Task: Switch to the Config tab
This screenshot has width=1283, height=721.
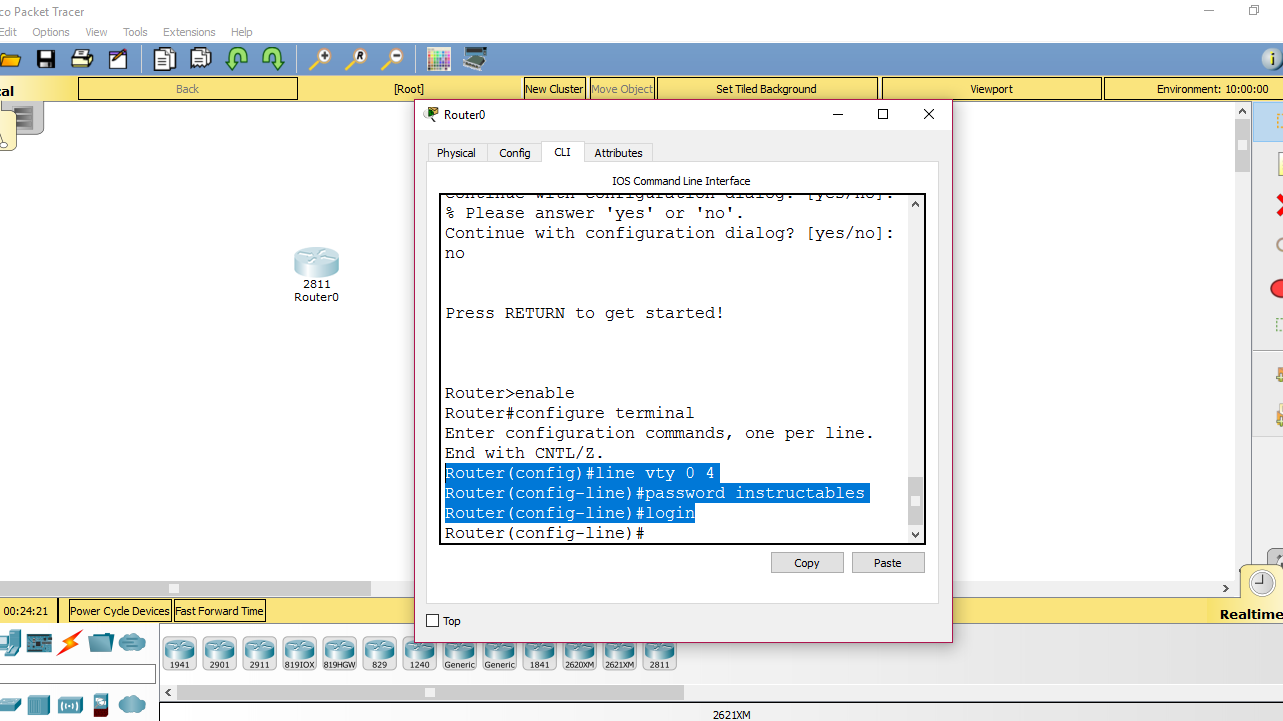Action: [x=514, y=152]
